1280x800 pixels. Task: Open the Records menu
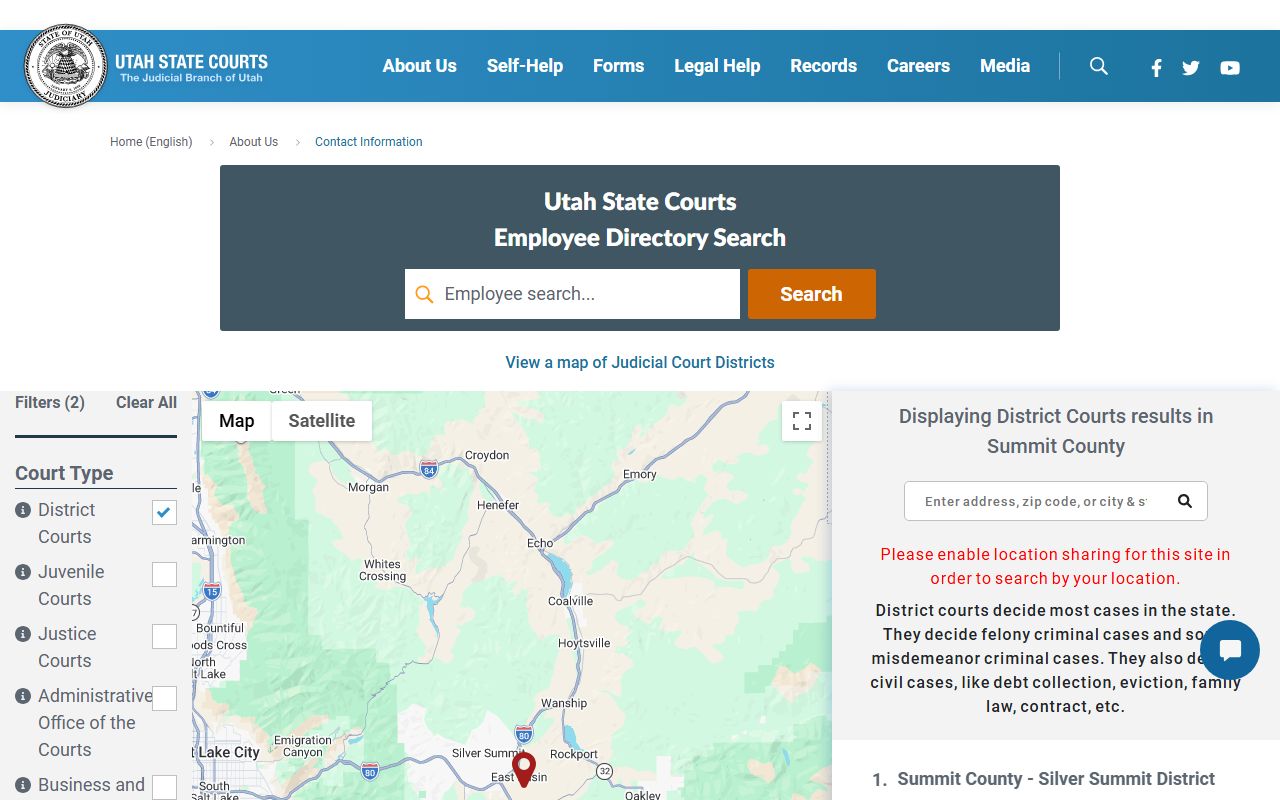(824, 66)
